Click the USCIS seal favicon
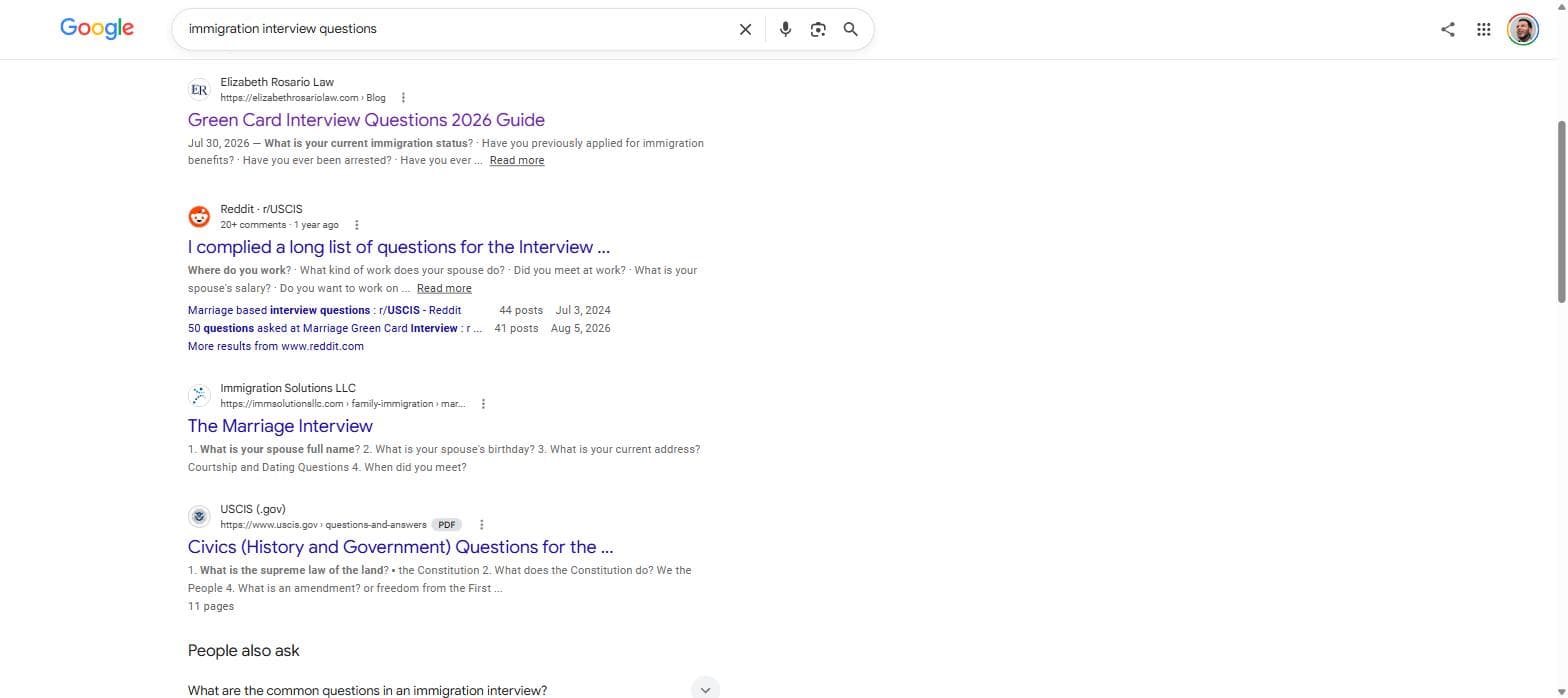Image resolution: width=1568 pixels, height=698 pixels. tap(199, 517)
